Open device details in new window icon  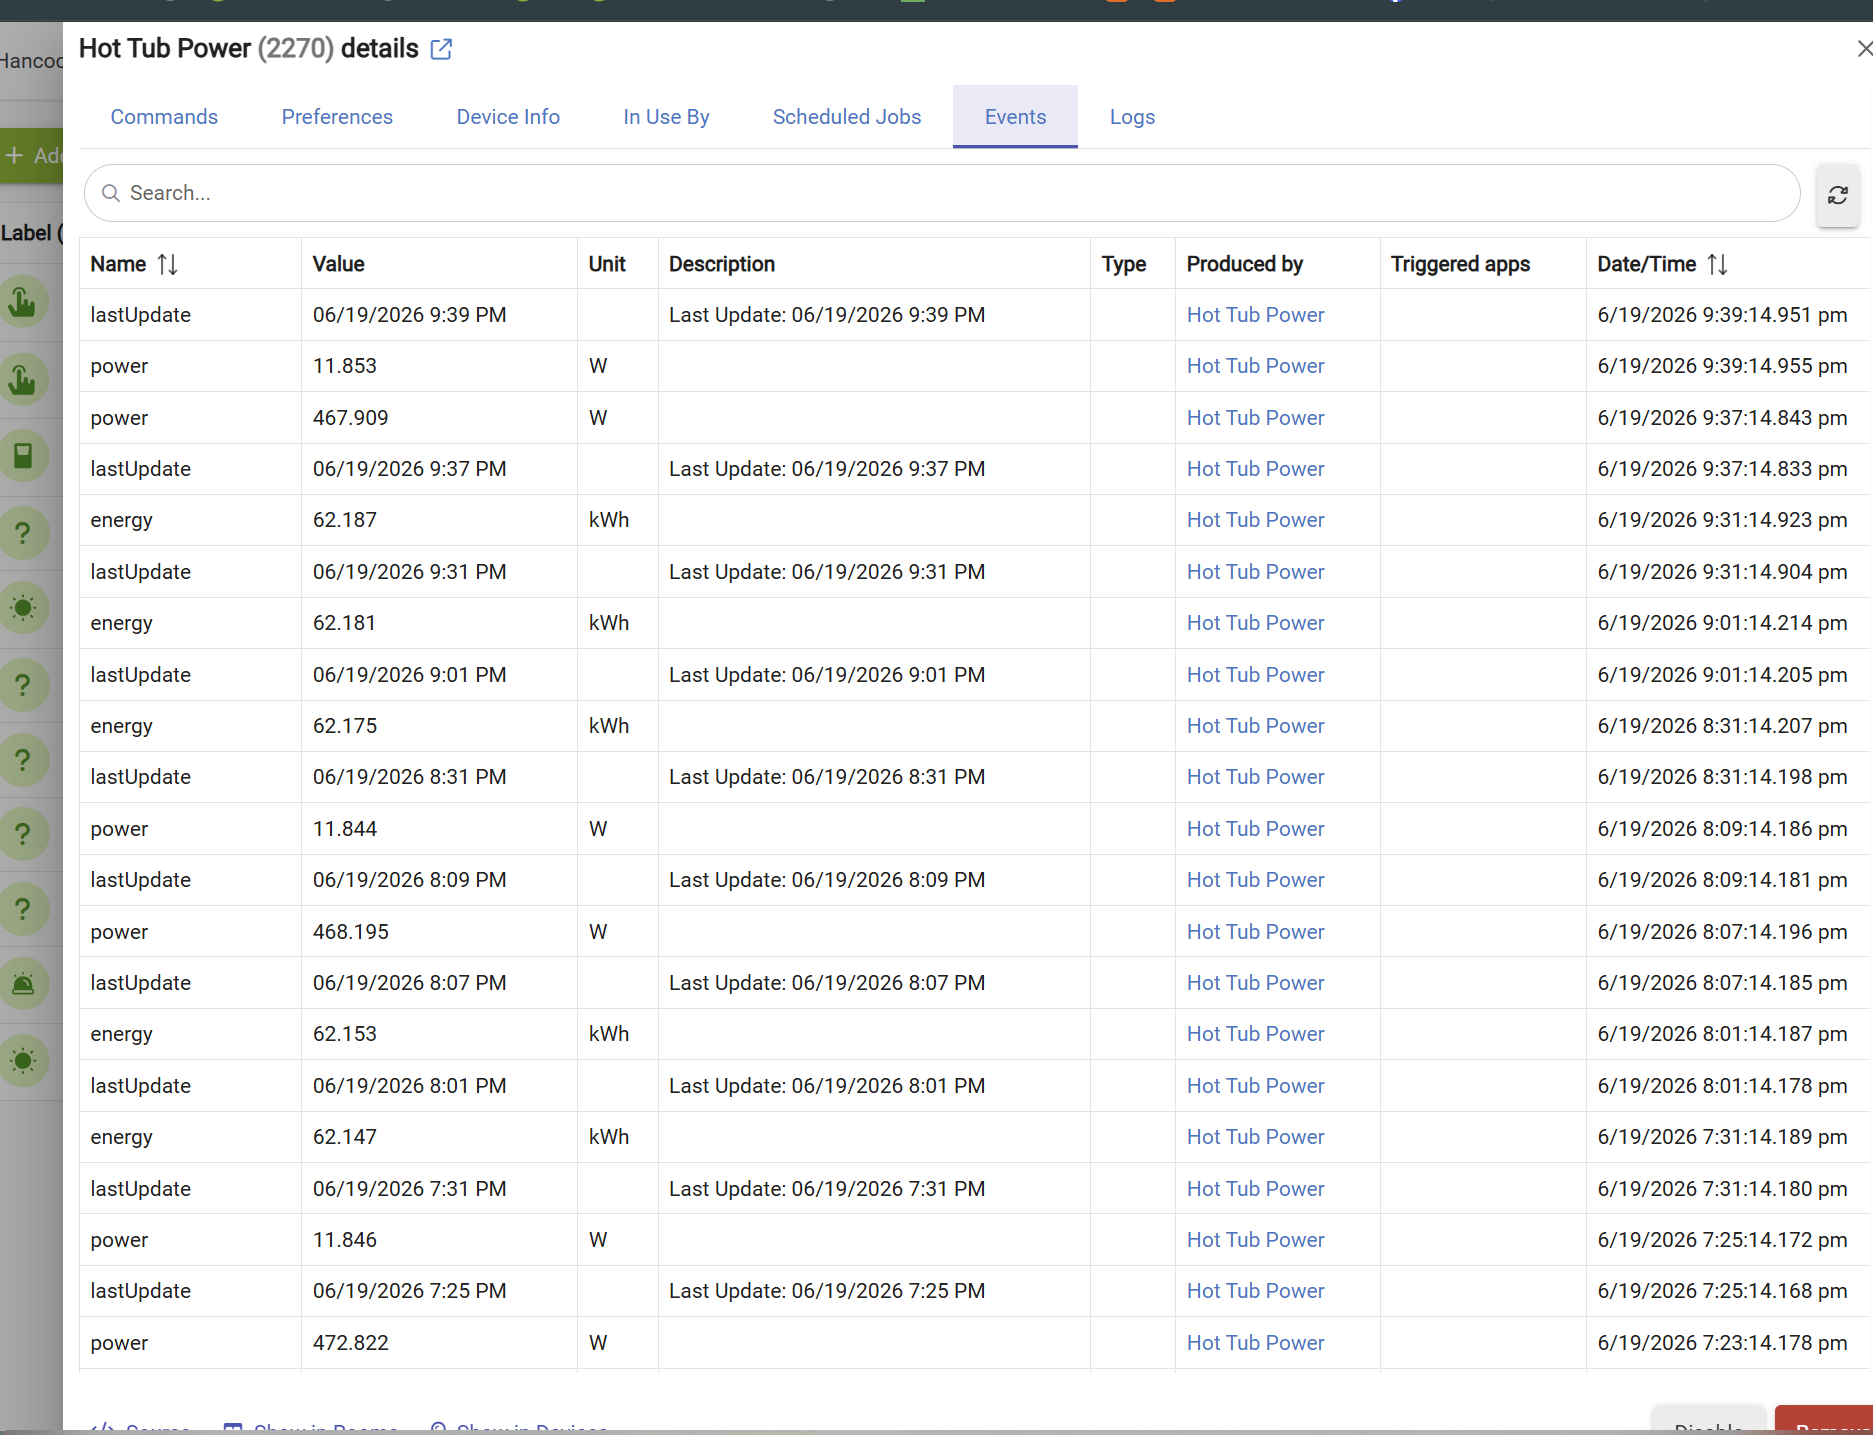click(x=441, y=49)
